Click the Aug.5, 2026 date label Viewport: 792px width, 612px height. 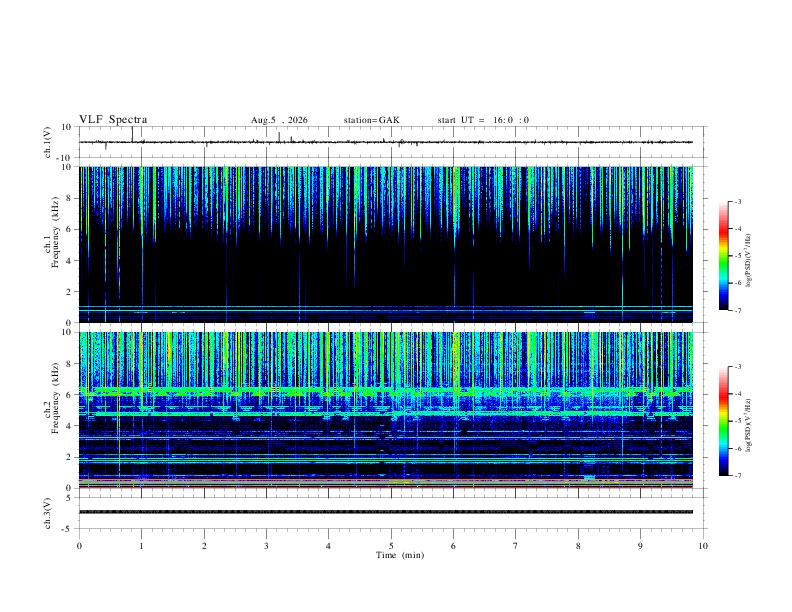pyautogui.click(x=279, y=120)
